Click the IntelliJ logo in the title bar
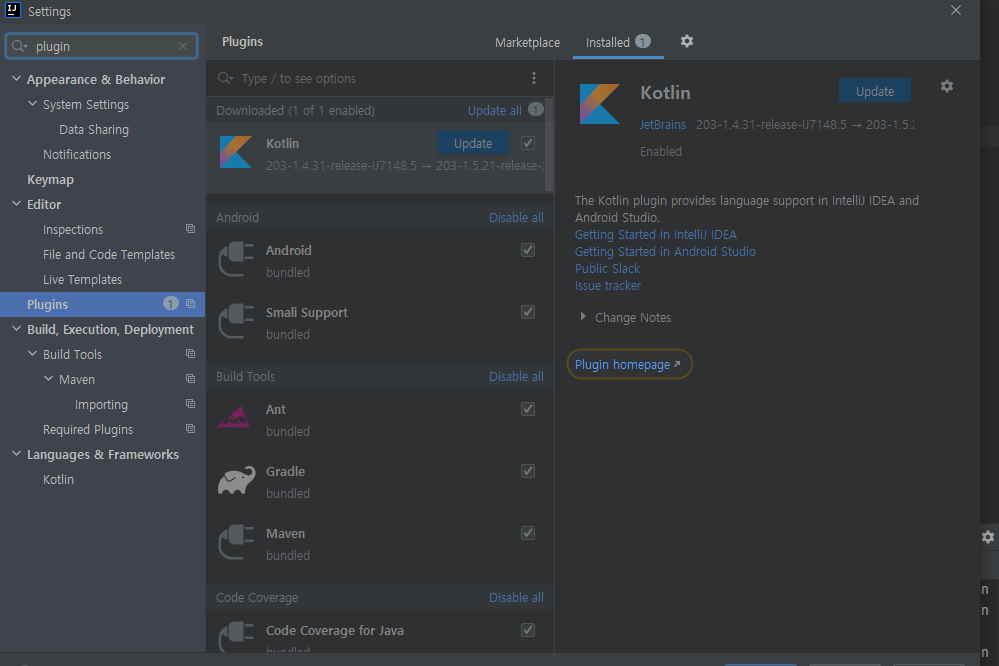Screen dimensions: 999x666 pos(12,10)
